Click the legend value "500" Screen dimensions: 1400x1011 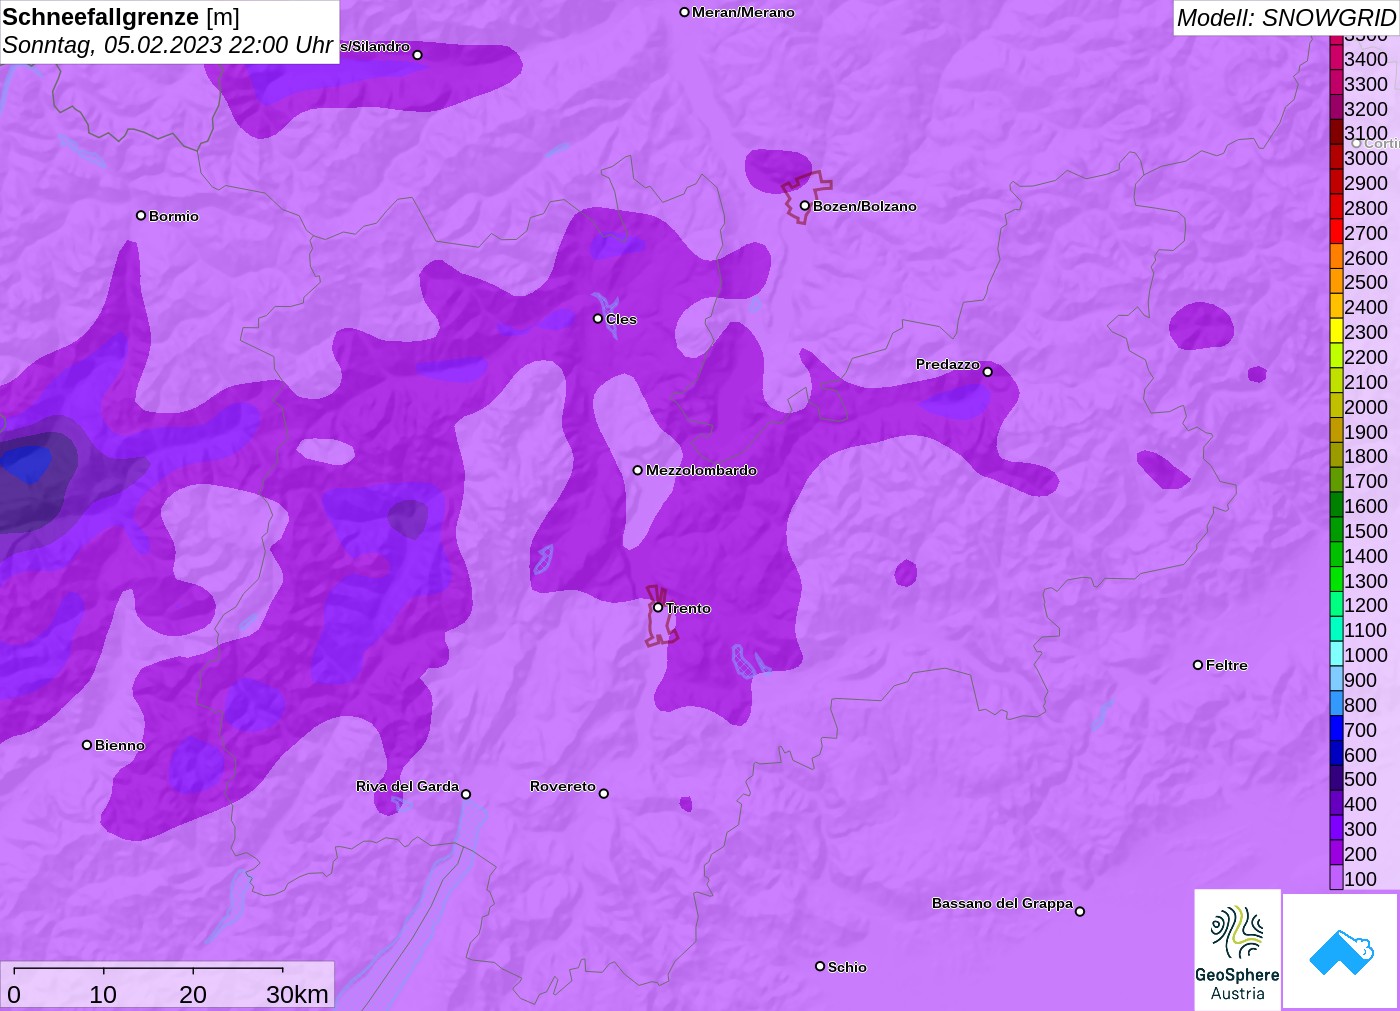1360,779
